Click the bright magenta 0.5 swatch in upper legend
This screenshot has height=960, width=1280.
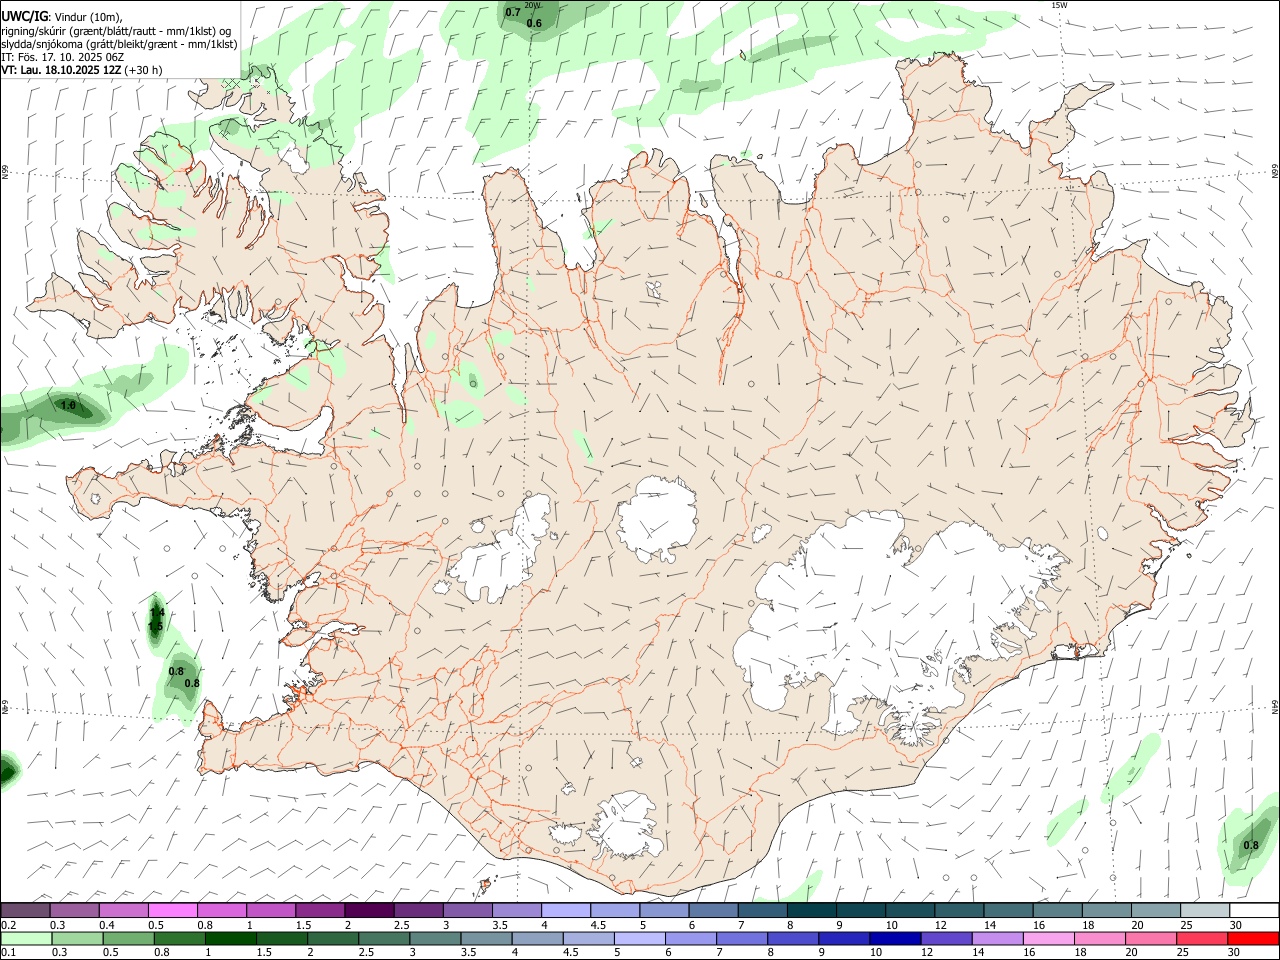173,911
